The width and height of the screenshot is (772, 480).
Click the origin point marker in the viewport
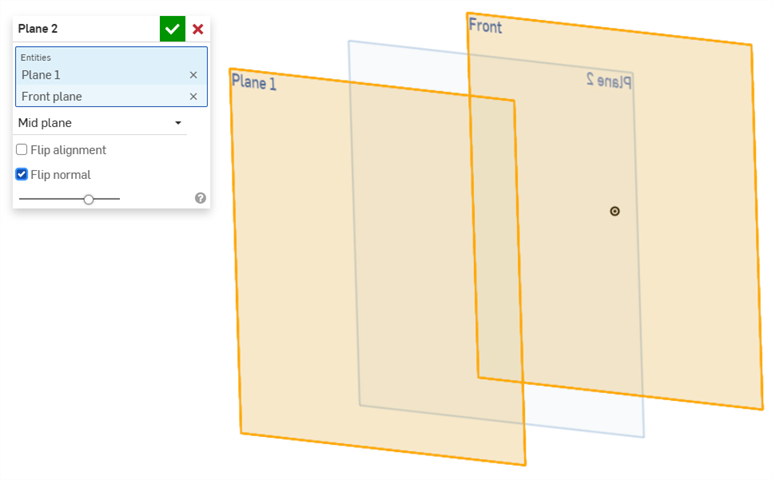(615, 211)
